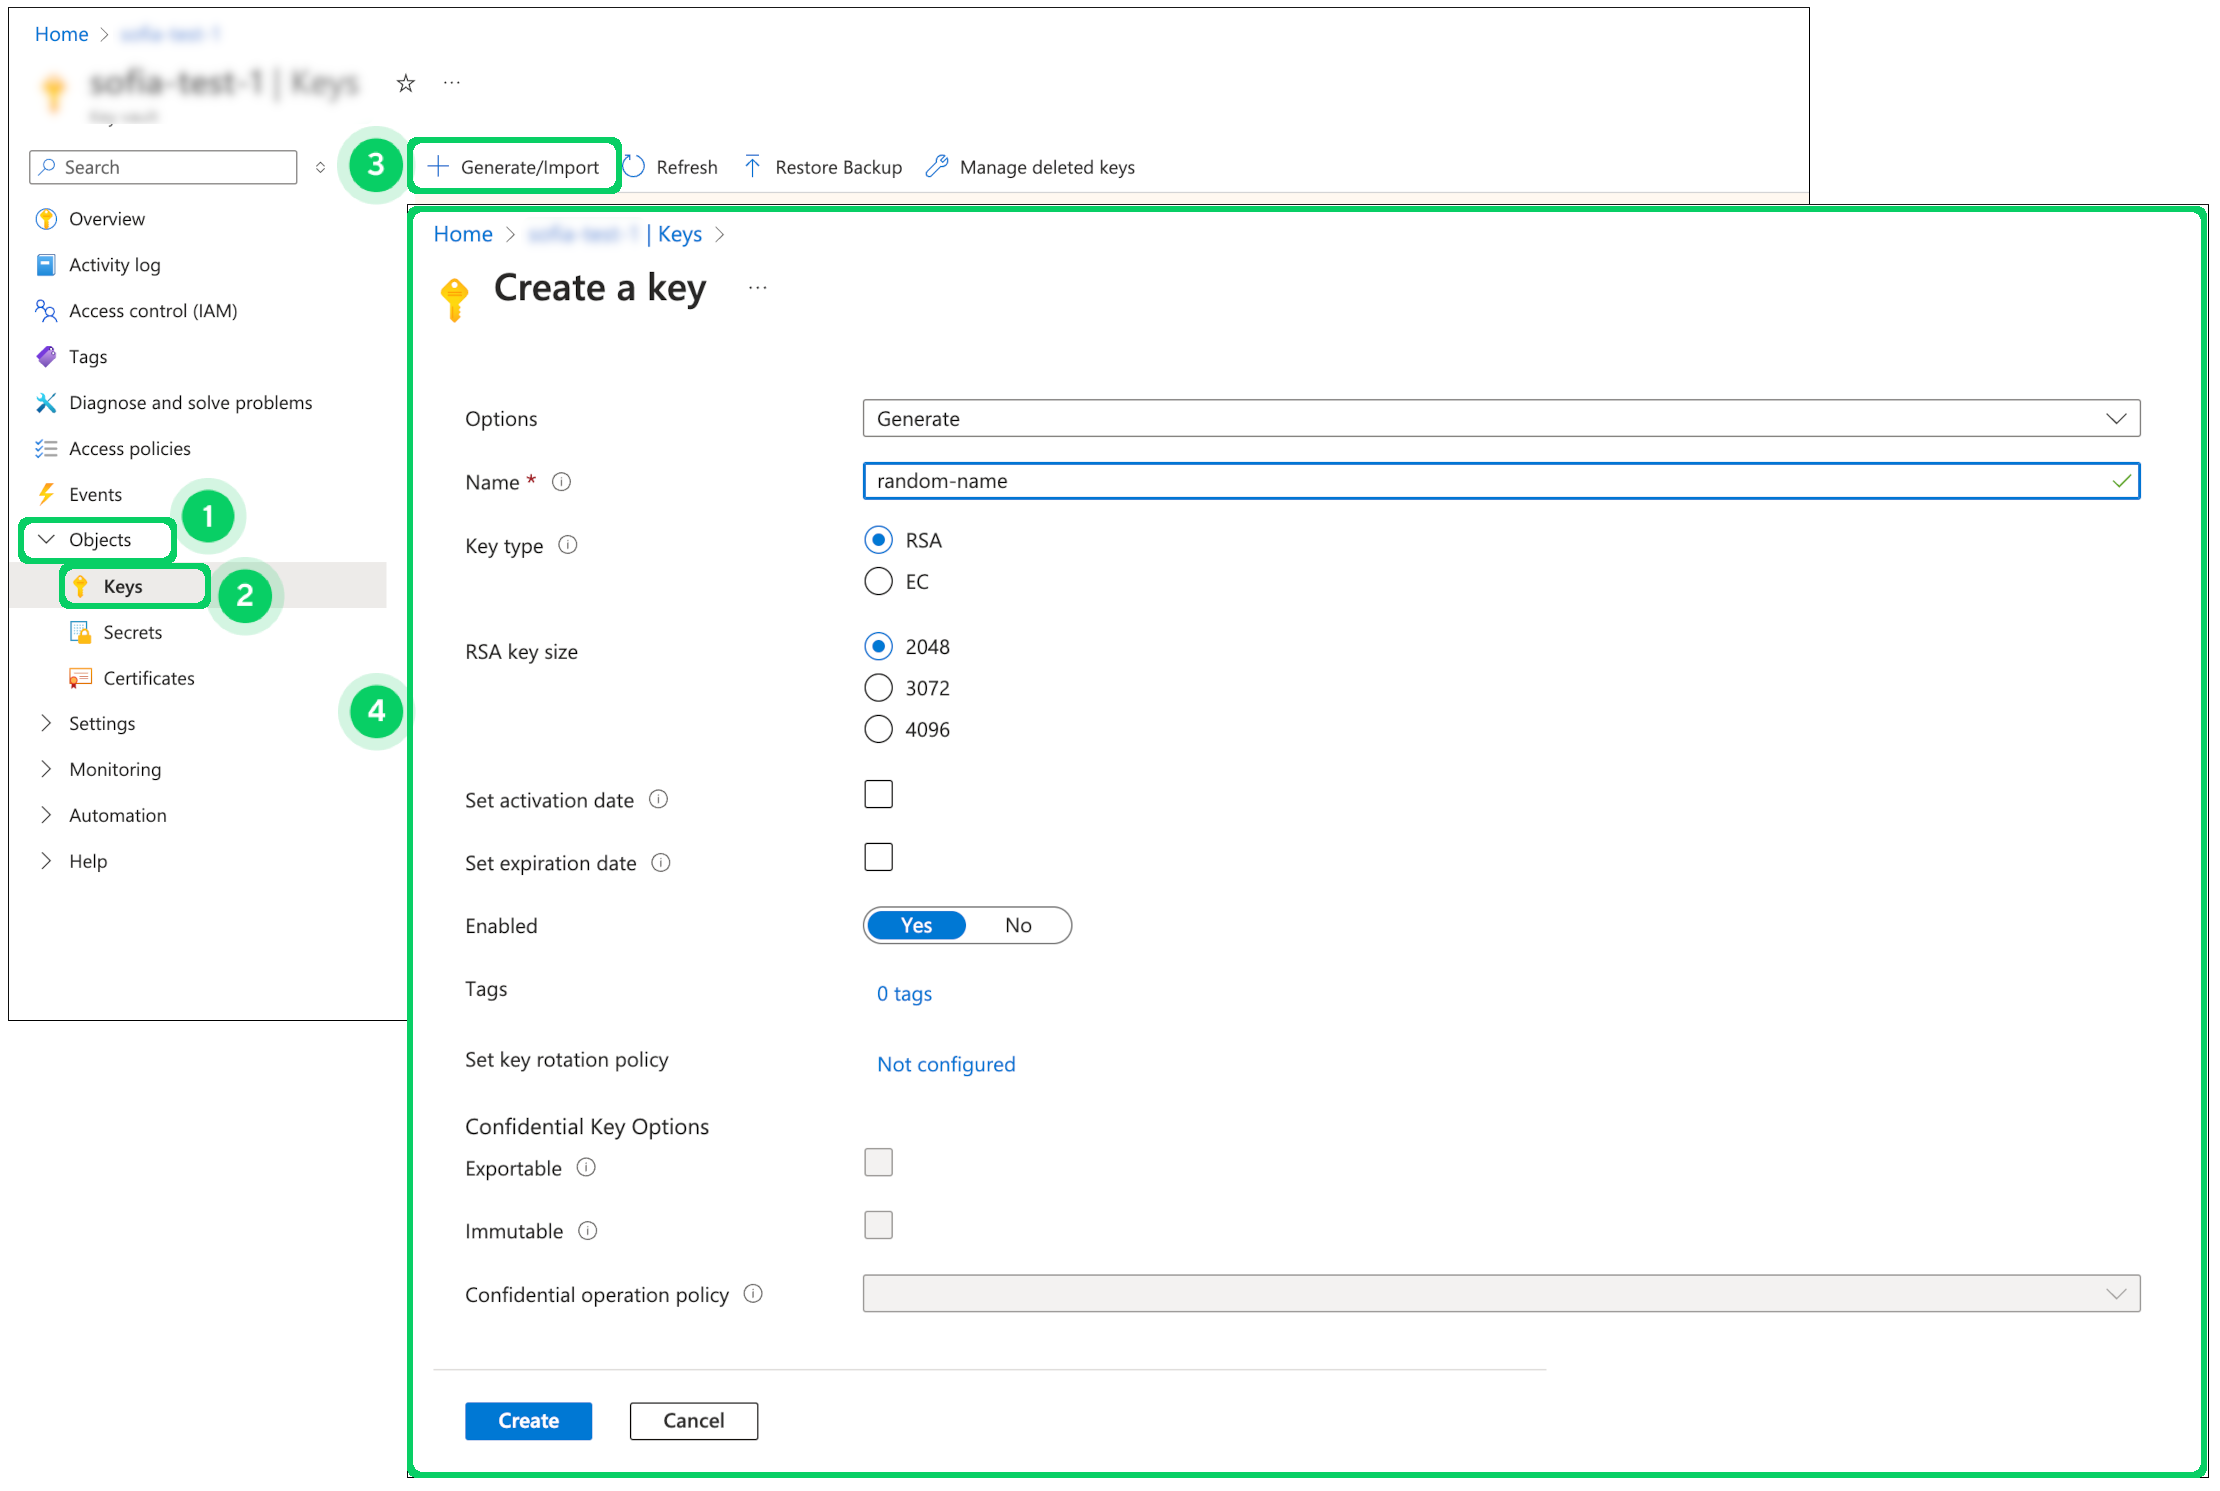
Task: Open the 0 tags link
Action: pyautogui.click(x=904, y=993)
